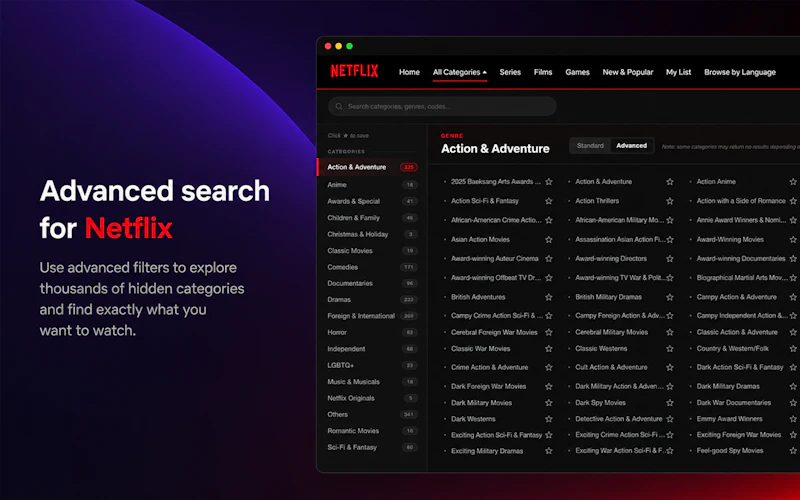This screenshot has width=800, height=500.
Task: Star the Detective Action & Adventure category
Action: [670, 419]
